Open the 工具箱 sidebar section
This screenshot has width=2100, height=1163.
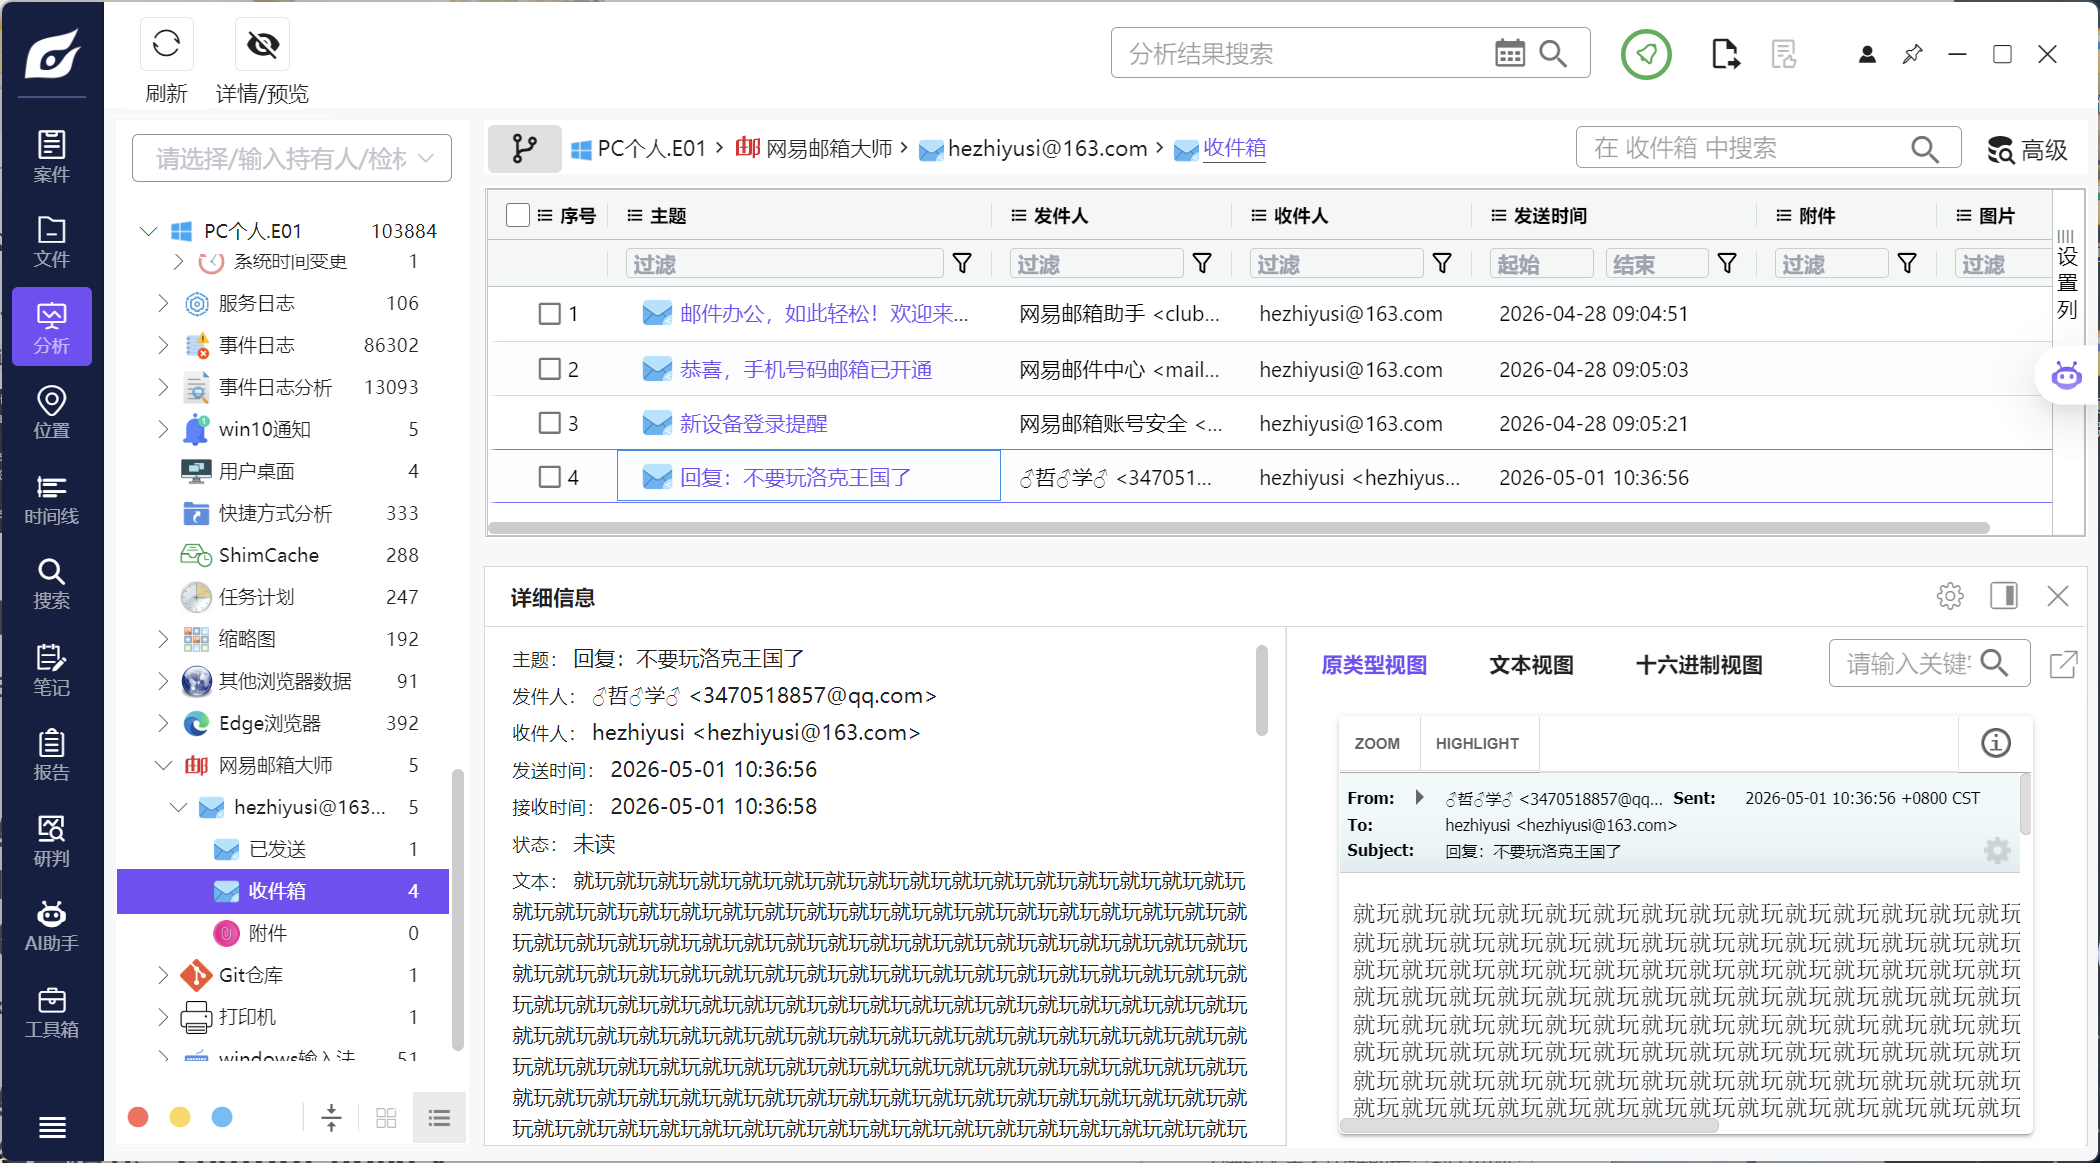tap(52, 1012)
